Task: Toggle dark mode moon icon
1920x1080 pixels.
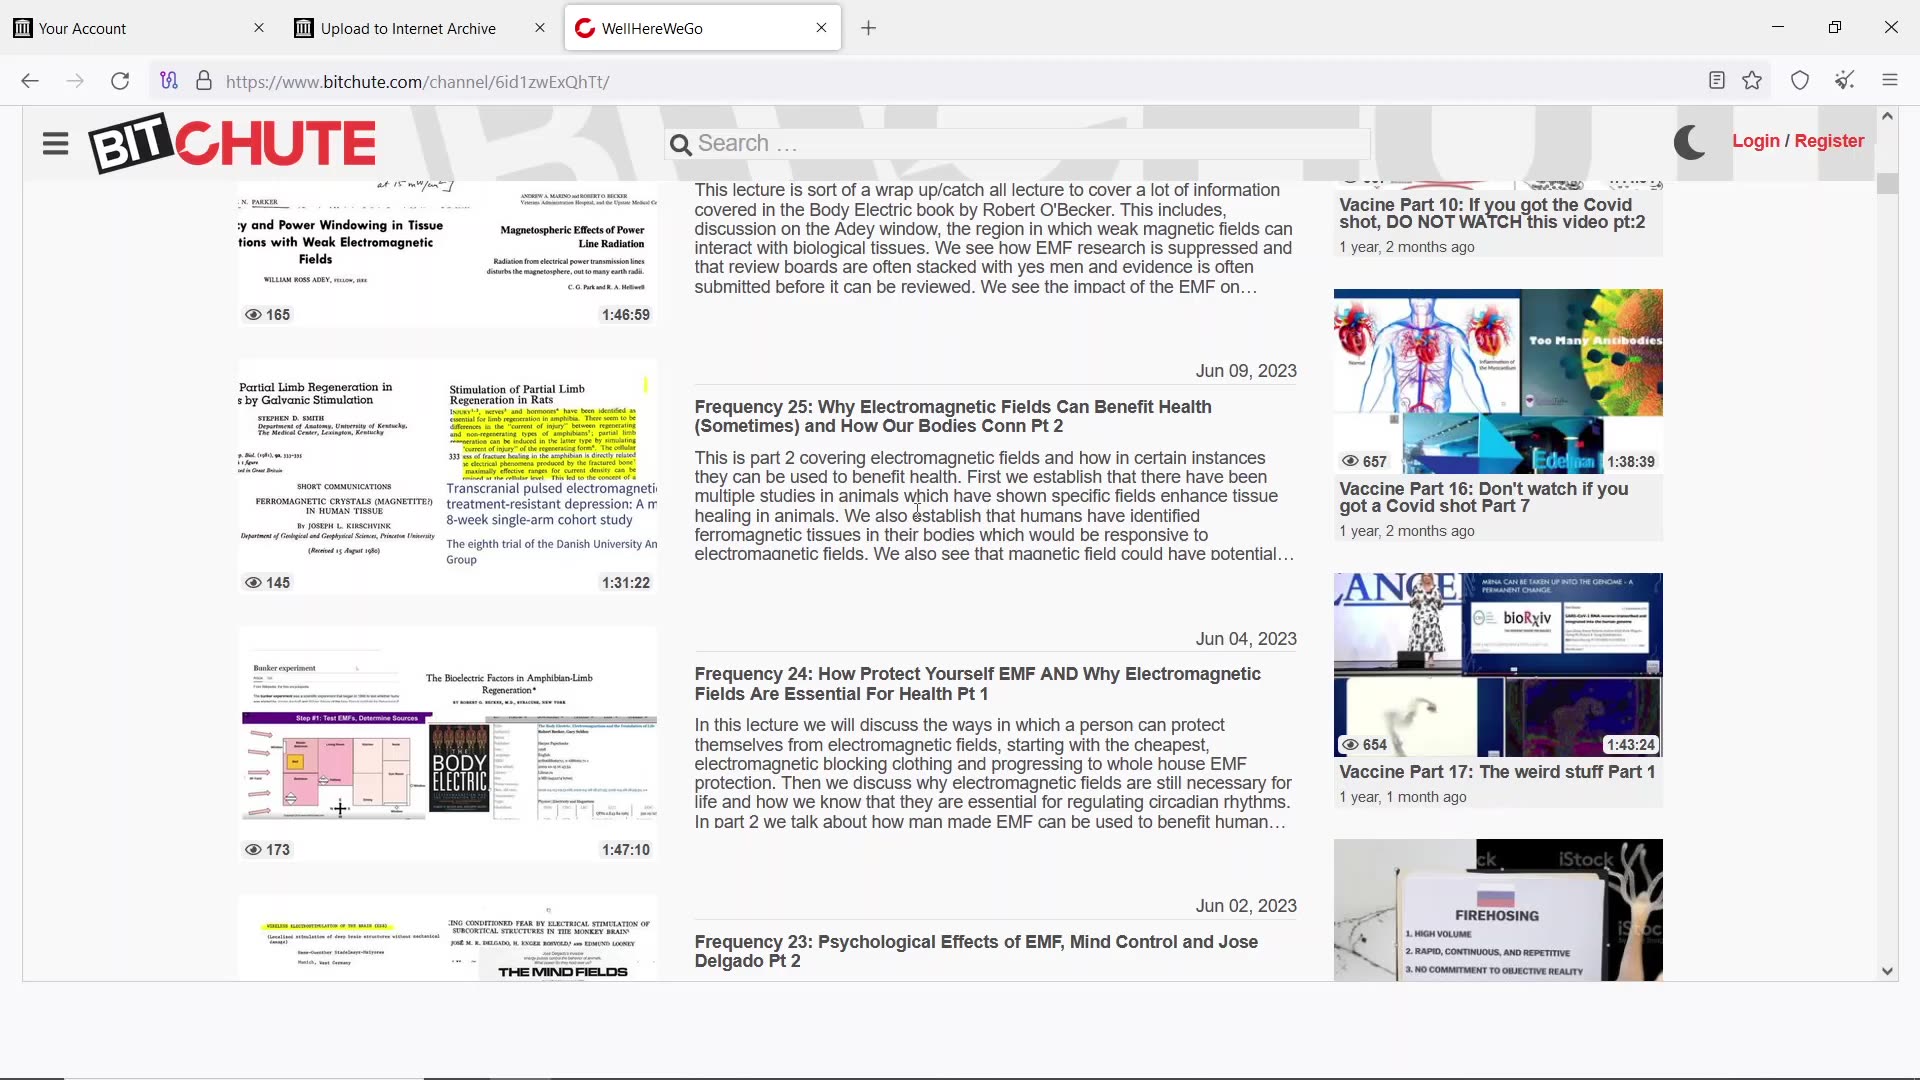Action: point(1689,142)
